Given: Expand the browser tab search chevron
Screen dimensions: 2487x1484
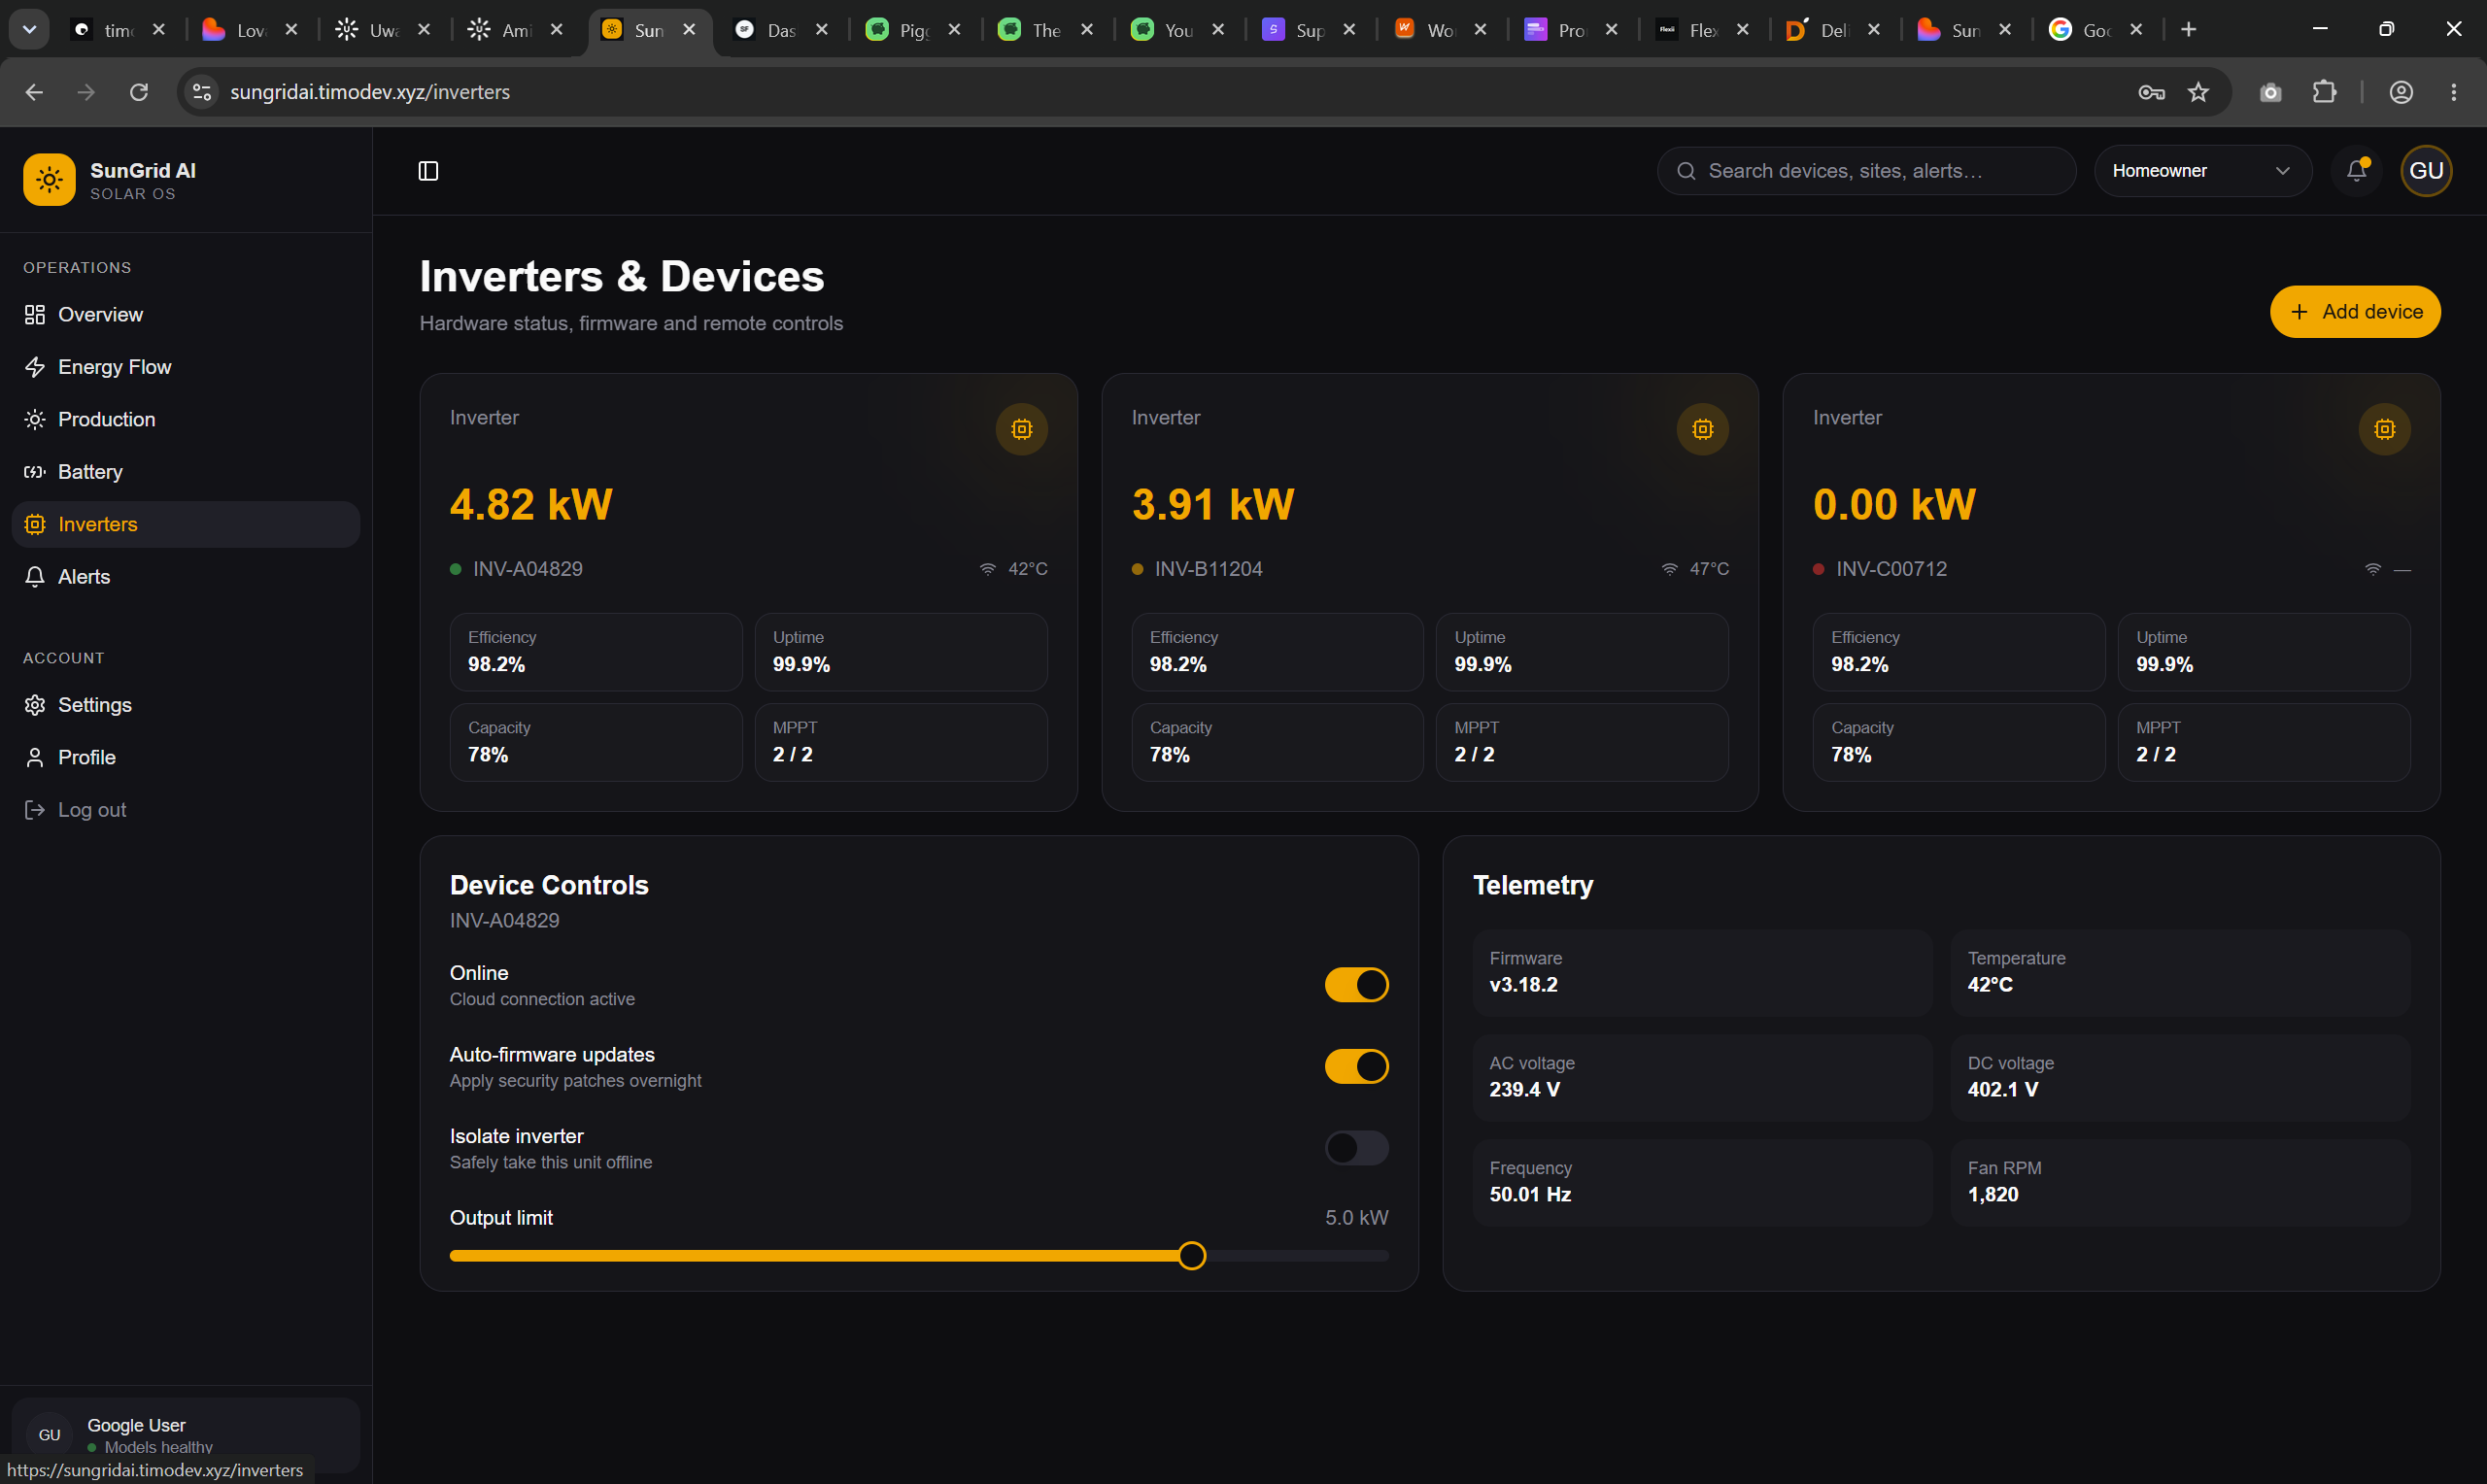Looking at the screenshot, I should pos(29,30).
